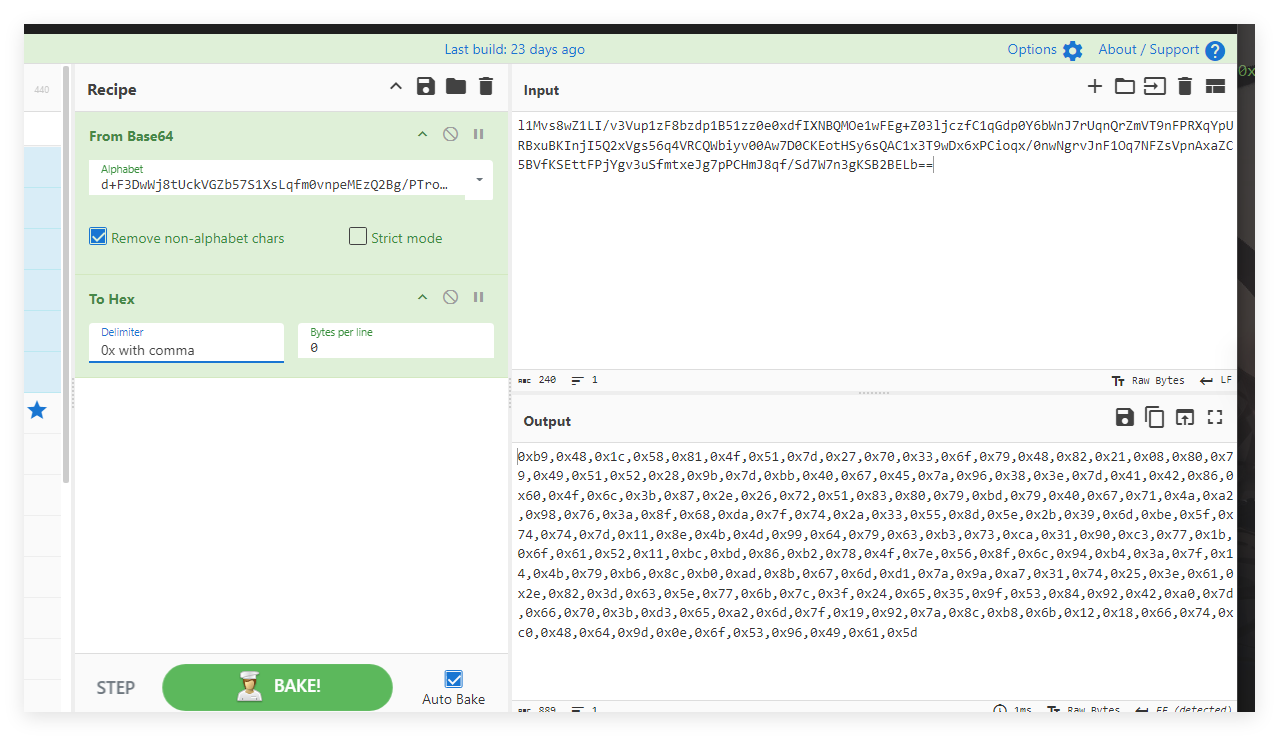Replace input with output icon
Image resolution: width=1279 pixels, height=736 pixels.
1185,417
